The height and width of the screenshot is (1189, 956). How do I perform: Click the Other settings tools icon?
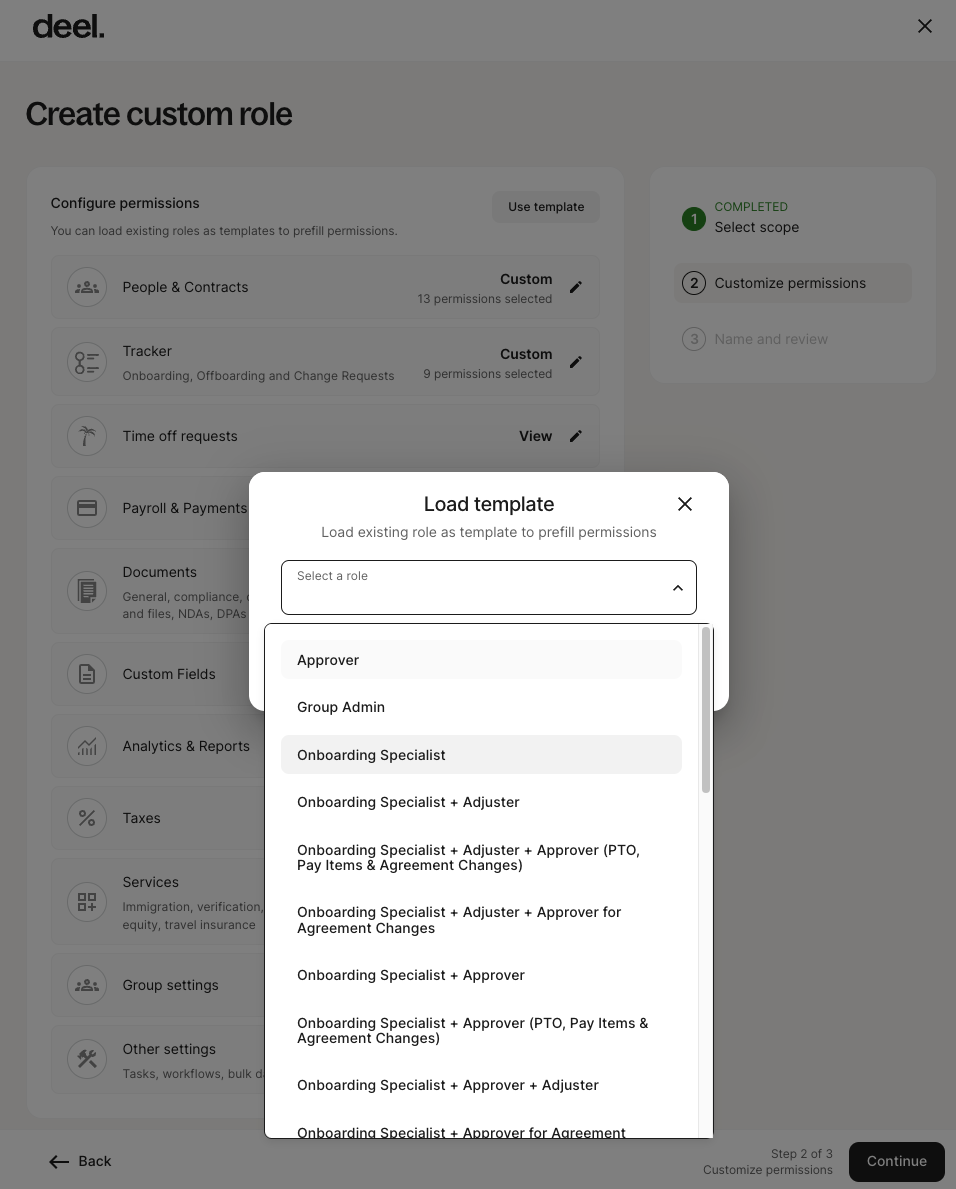(87, 1059)
